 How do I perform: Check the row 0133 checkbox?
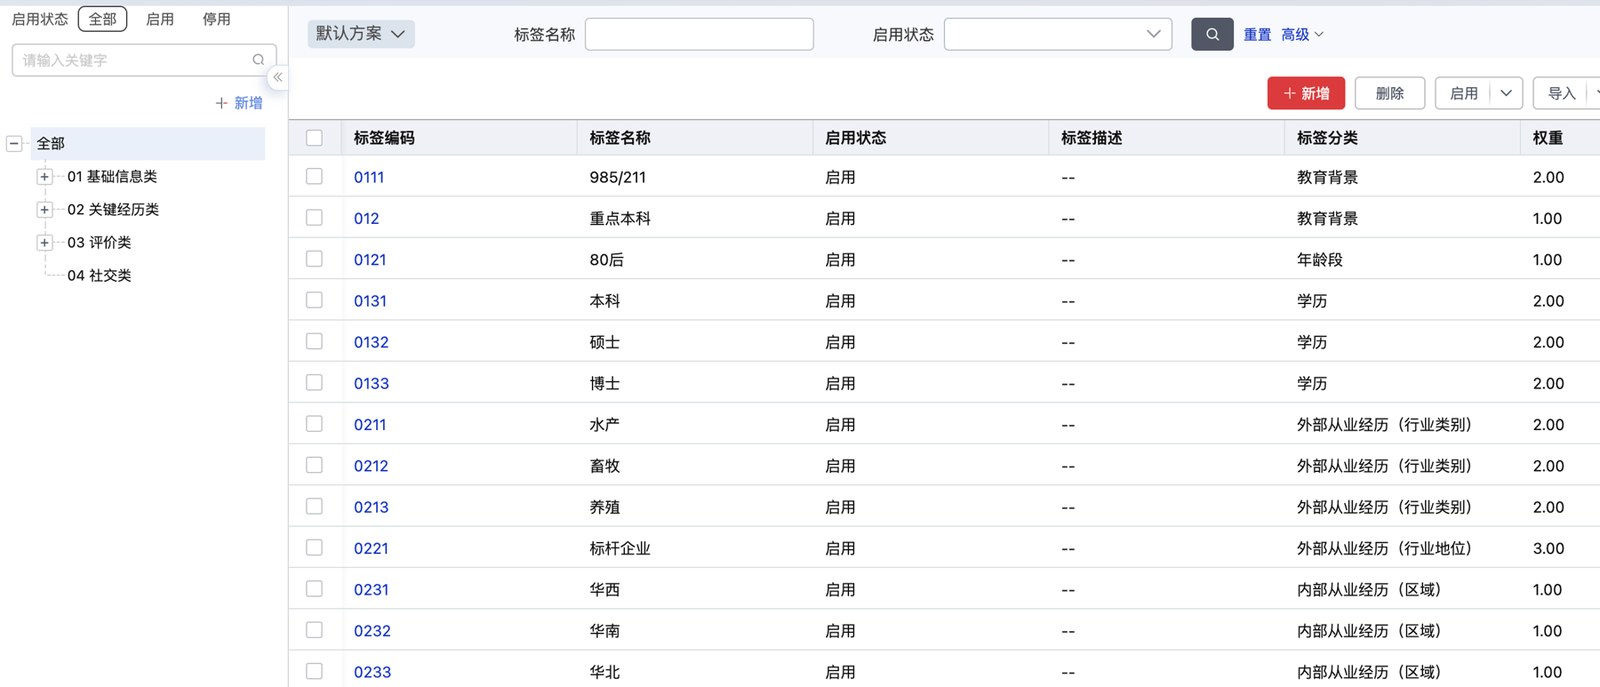(314, 383)
